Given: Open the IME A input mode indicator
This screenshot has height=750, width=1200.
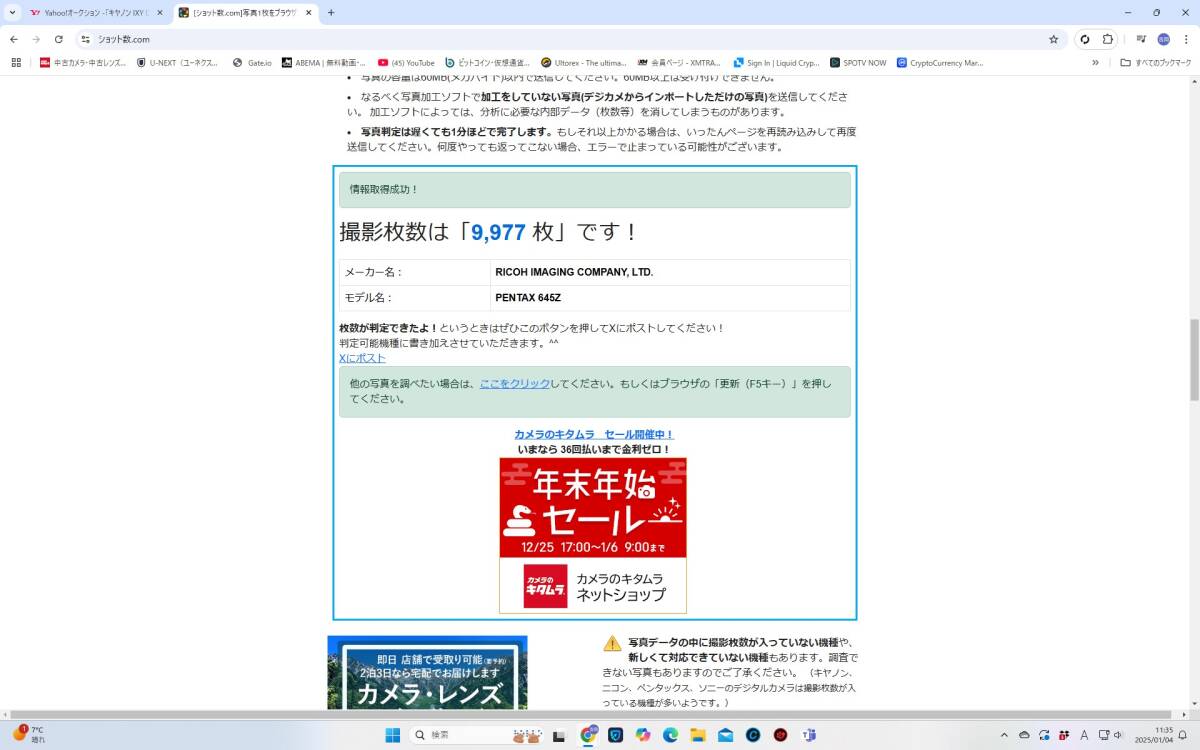Looking at the screenshot, I should [1084, 735].
